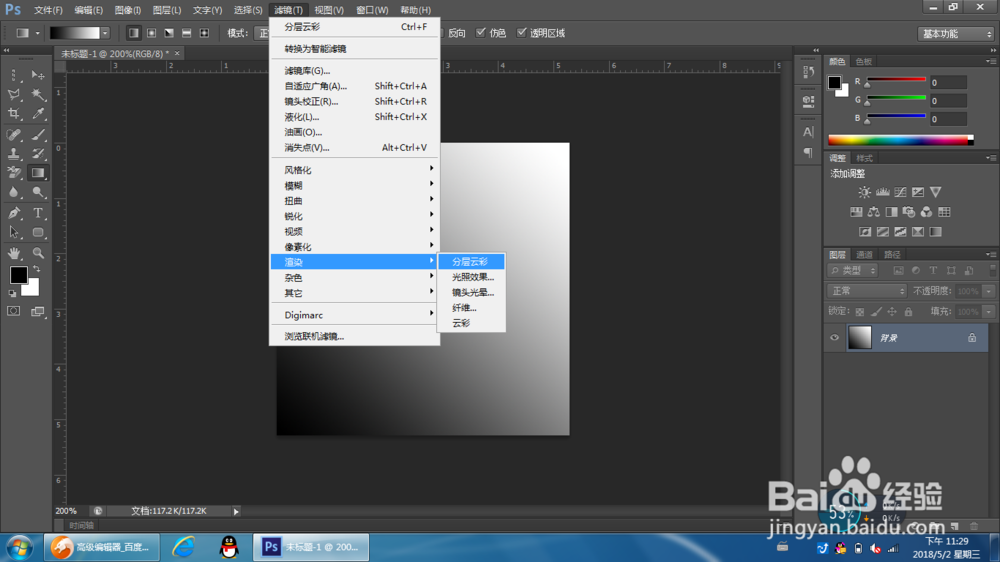Image resolution: width=1000 pixels, height=562 pixels.
Task: Toggle lock transparent pixels in Layers panel
Action: click(860, 311)
